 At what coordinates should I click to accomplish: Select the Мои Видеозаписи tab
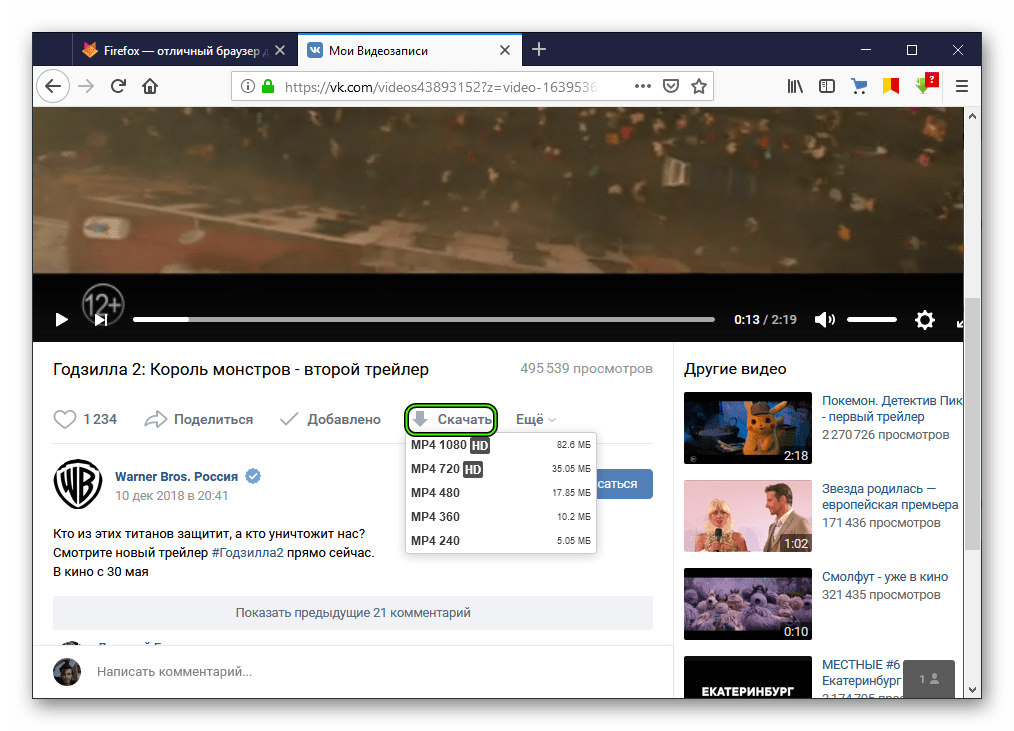[409, 50]
